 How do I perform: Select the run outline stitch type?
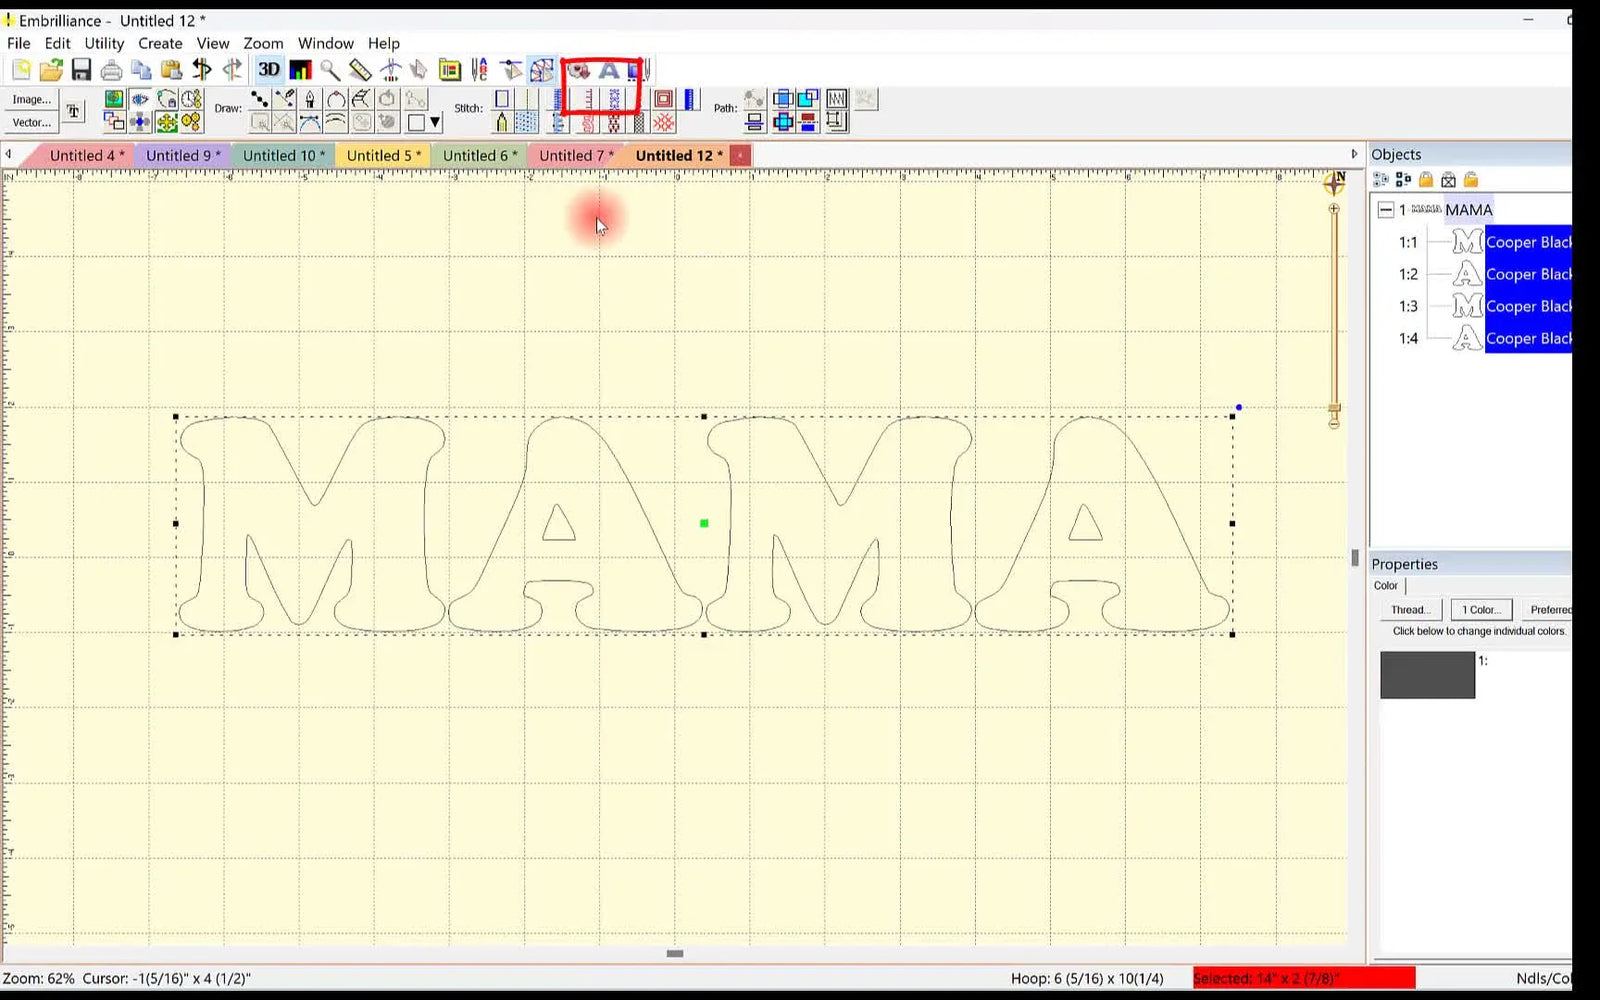(502, 98)
